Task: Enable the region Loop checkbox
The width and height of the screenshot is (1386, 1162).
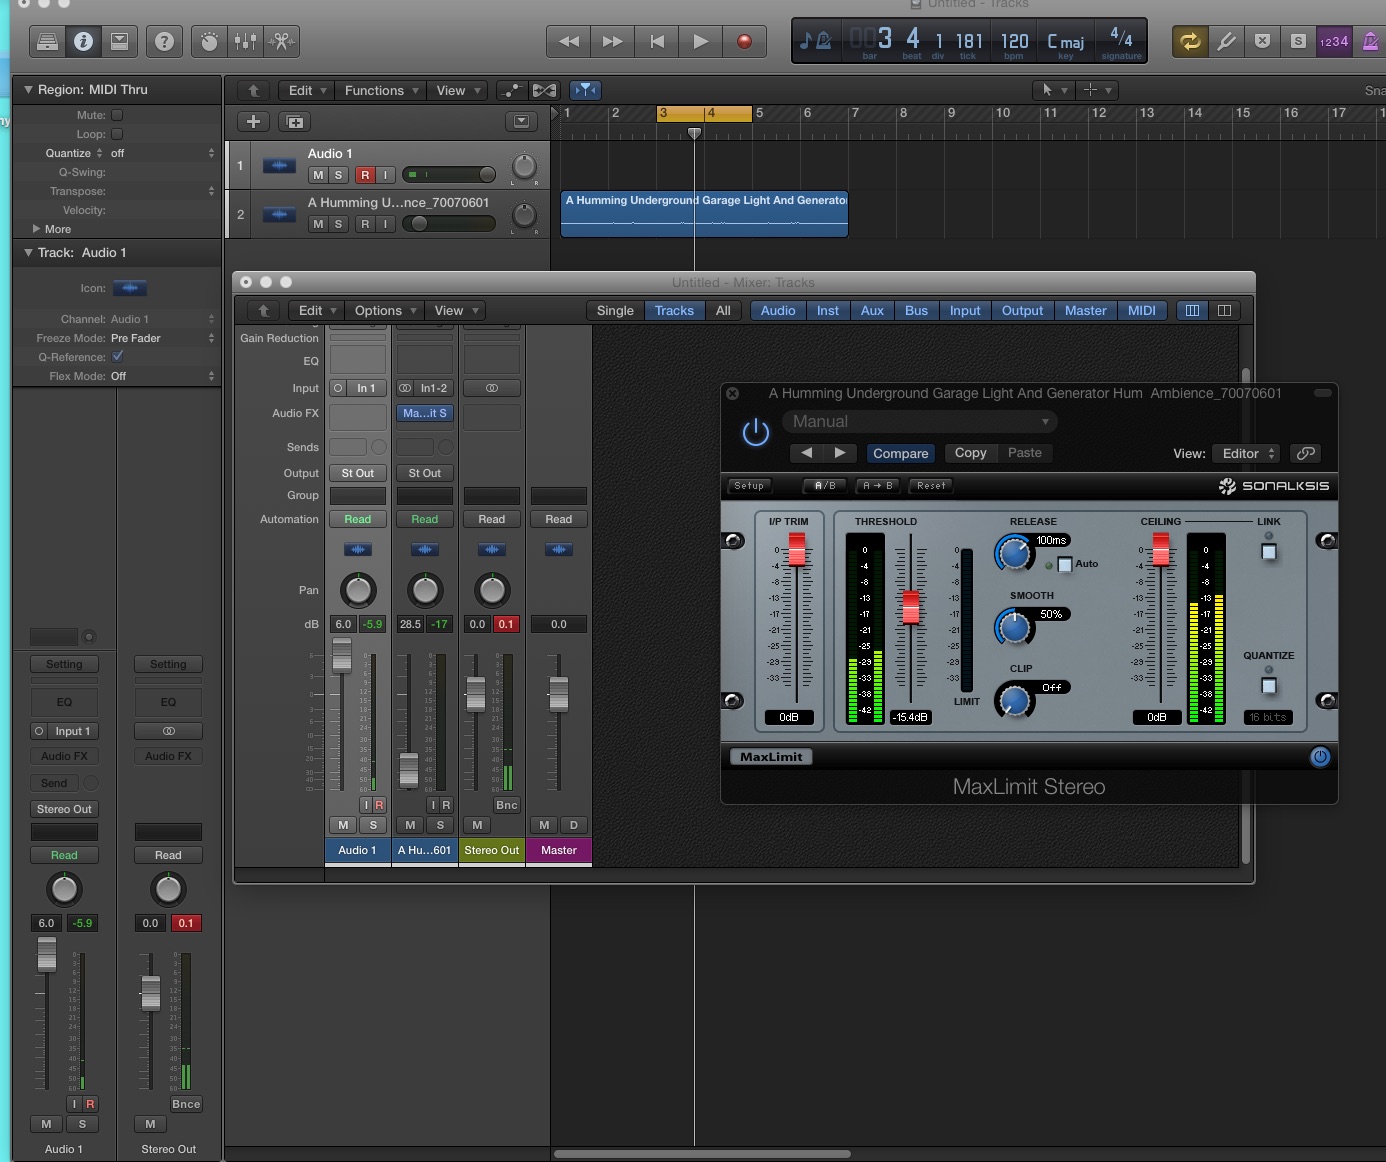Action: click(x=117, y=134)
